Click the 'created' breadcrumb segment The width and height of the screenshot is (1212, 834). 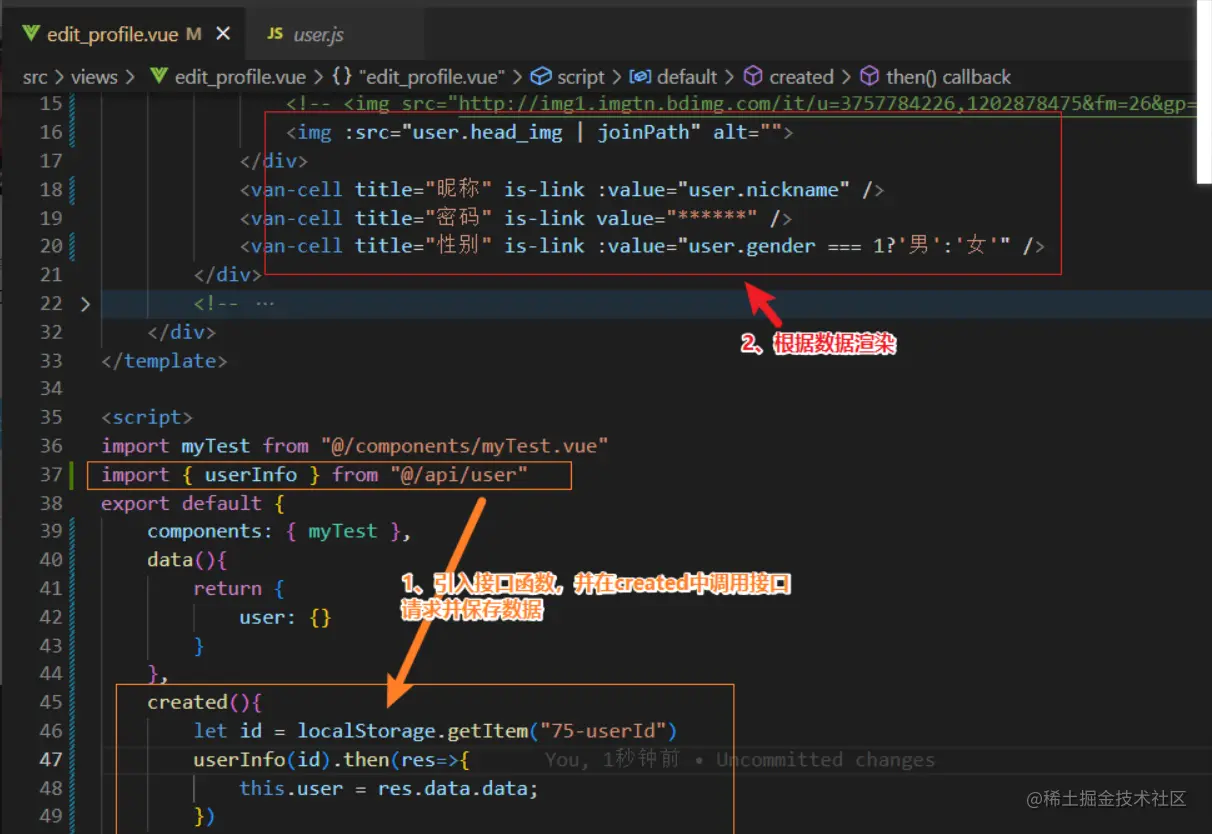point(801,77)
